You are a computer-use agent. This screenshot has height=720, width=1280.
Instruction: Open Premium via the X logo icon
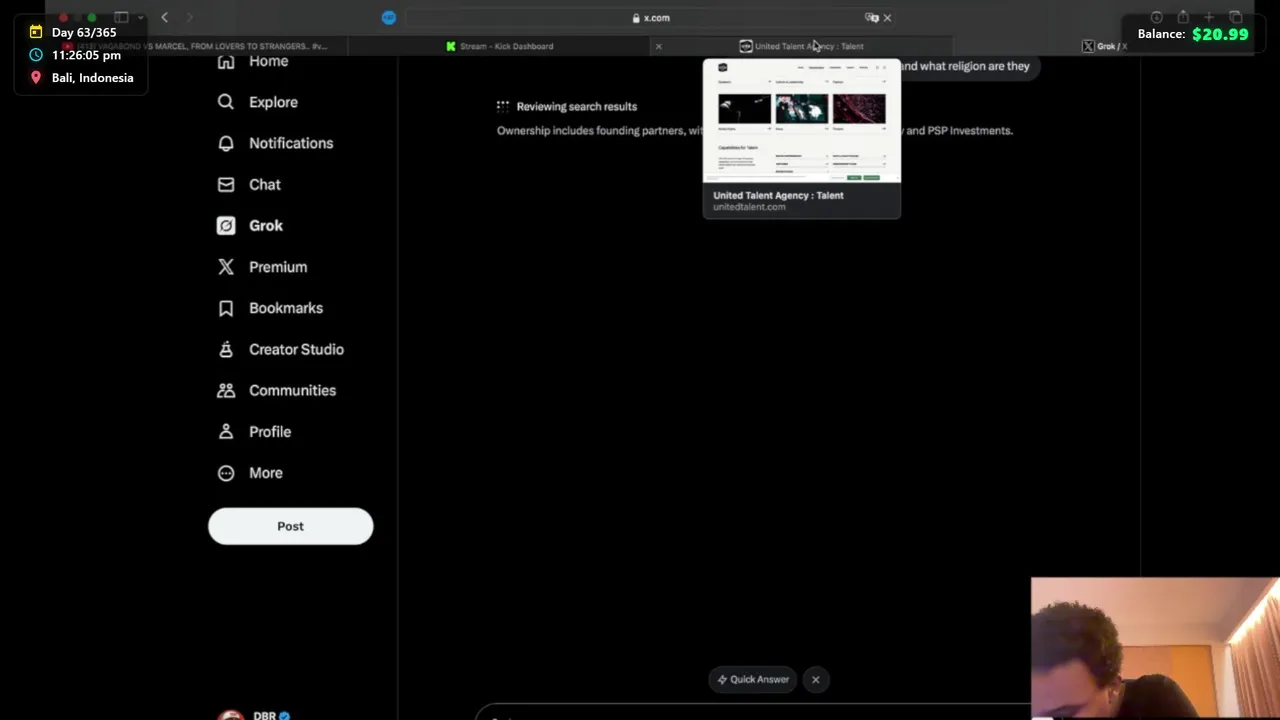(x=226, y=267)
